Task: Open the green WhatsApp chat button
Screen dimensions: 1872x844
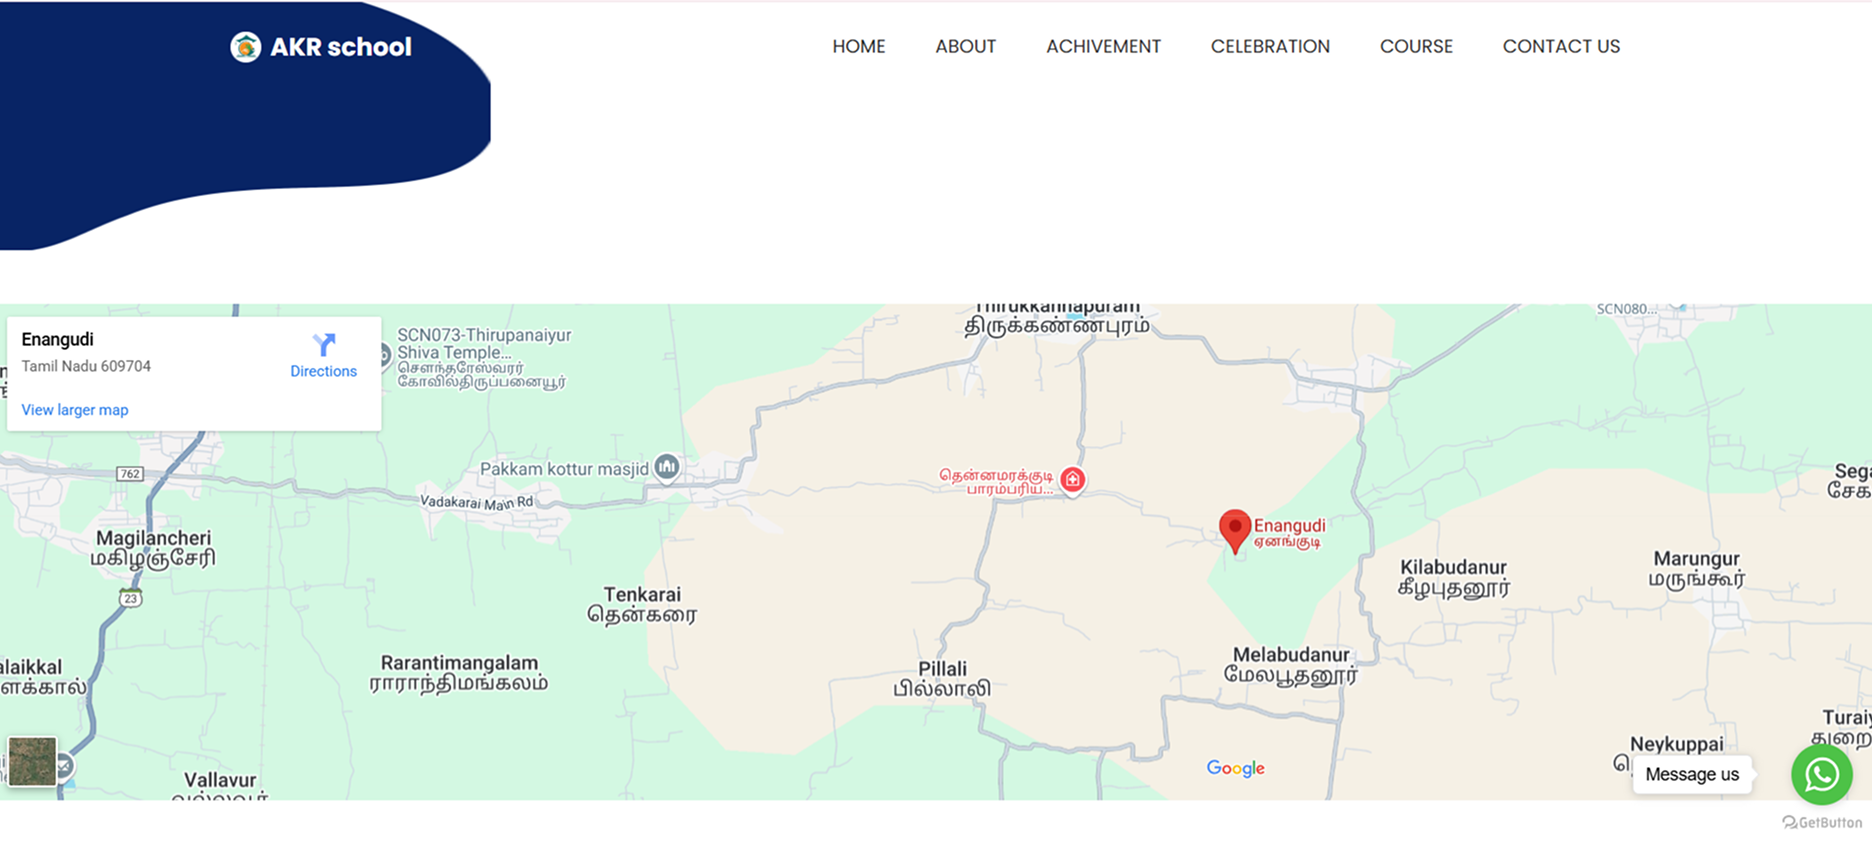Action: click(x=1821, y=774)
